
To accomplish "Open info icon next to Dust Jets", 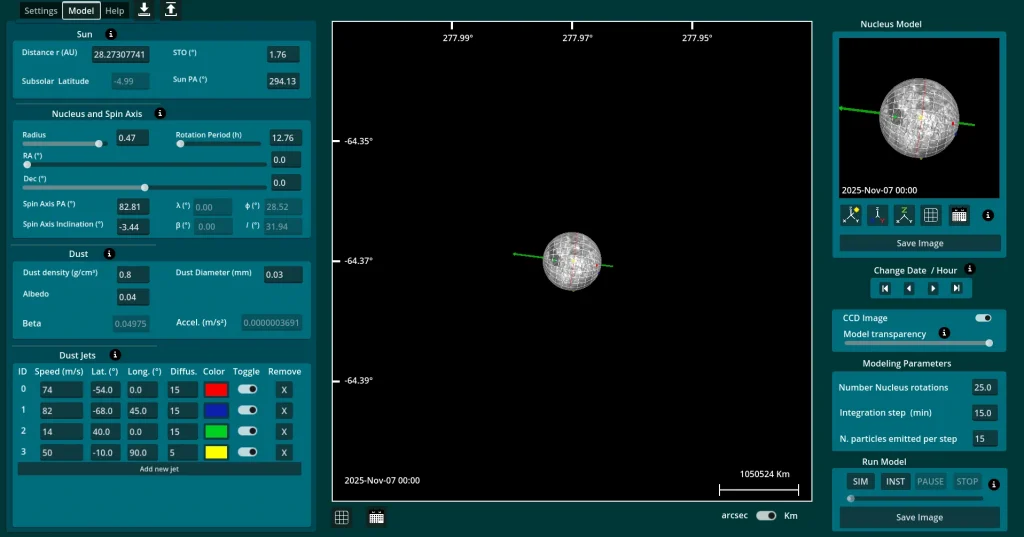I will coord(115,355).
